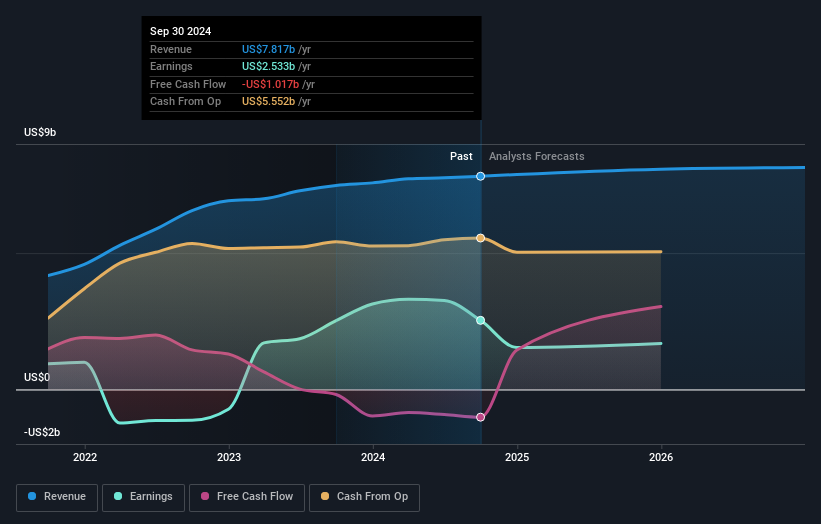Click the Analysts Forecasts label
The image size is (821, 524).
point(537,157)
